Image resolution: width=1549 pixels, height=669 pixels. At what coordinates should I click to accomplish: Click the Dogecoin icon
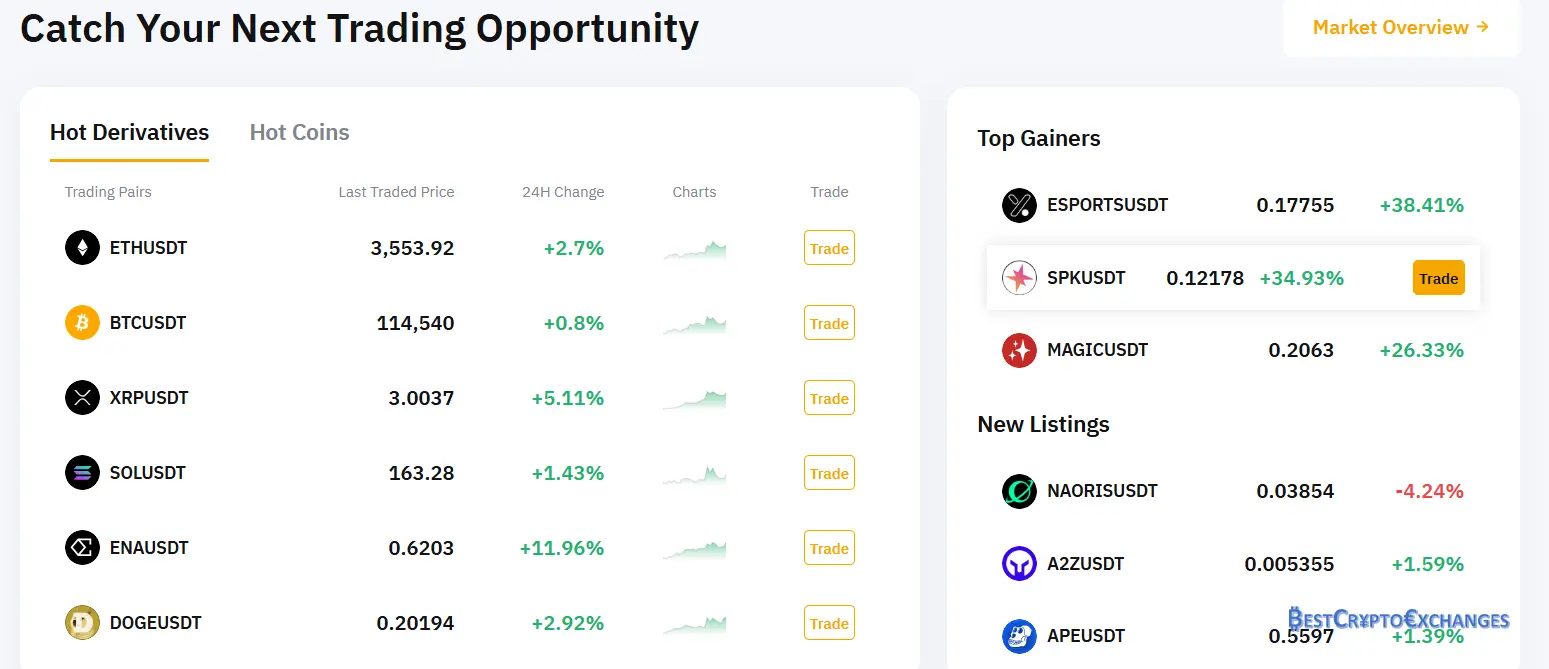82,623
